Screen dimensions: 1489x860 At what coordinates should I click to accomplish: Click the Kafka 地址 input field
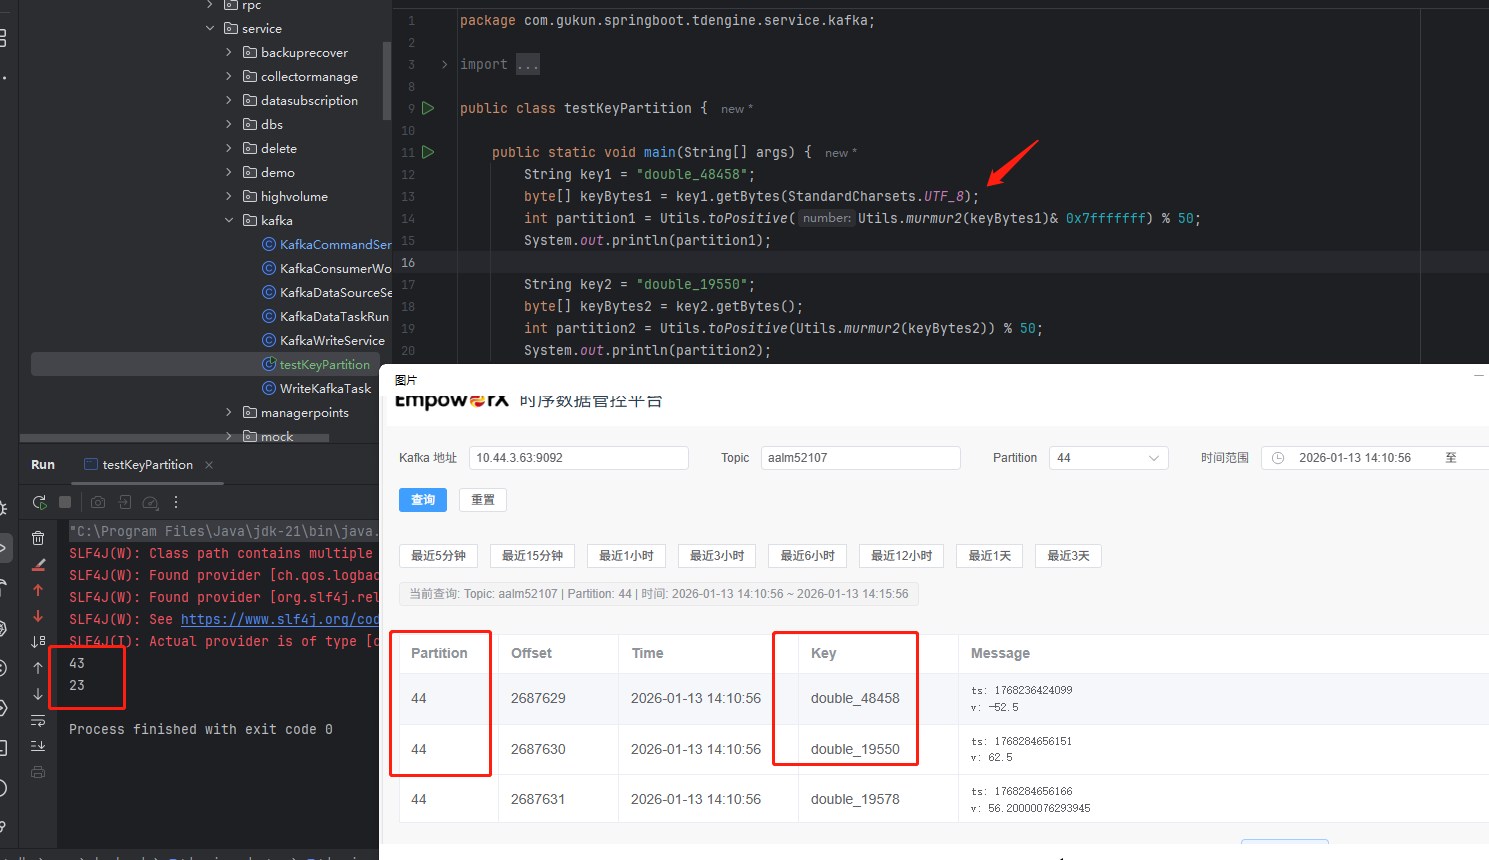579,458
